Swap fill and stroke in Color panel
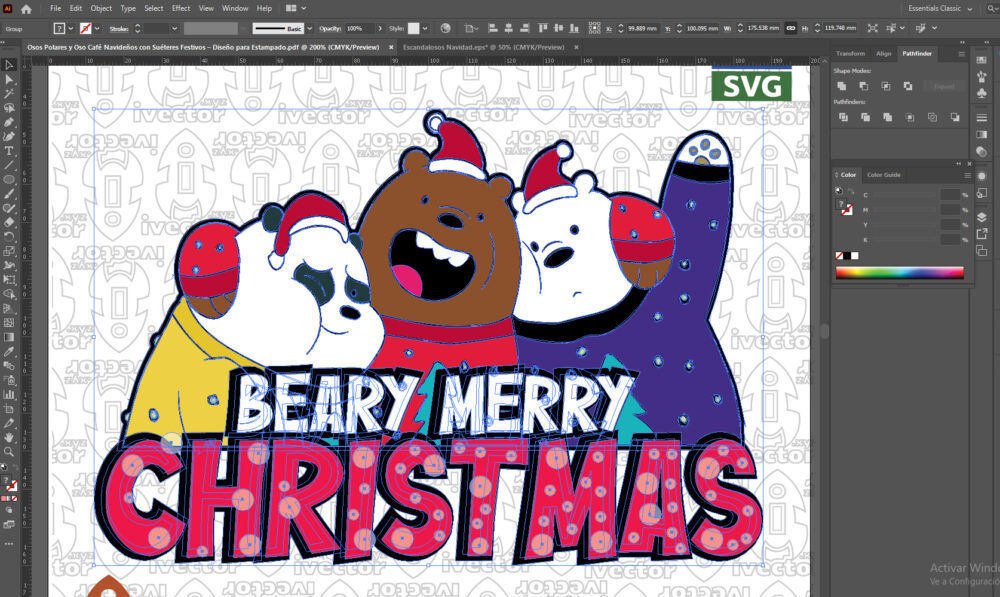Viewport: 1000px width, 597px height. click(x=851, y=191)
